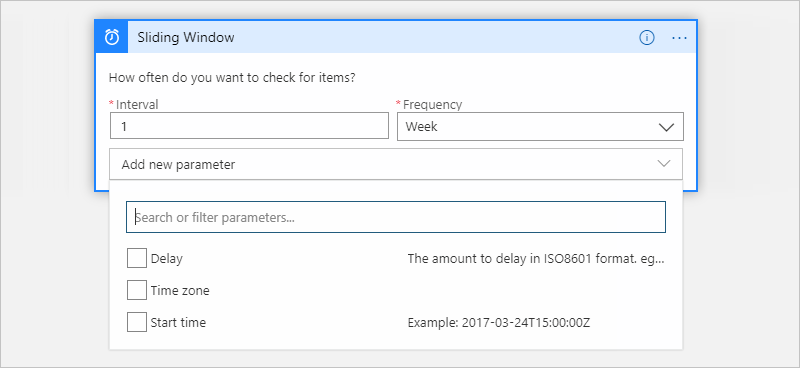Click the Start time example timestamp text
Image resolution: width=800 pixels, height=368 pixels.
(x=499, y=323)
